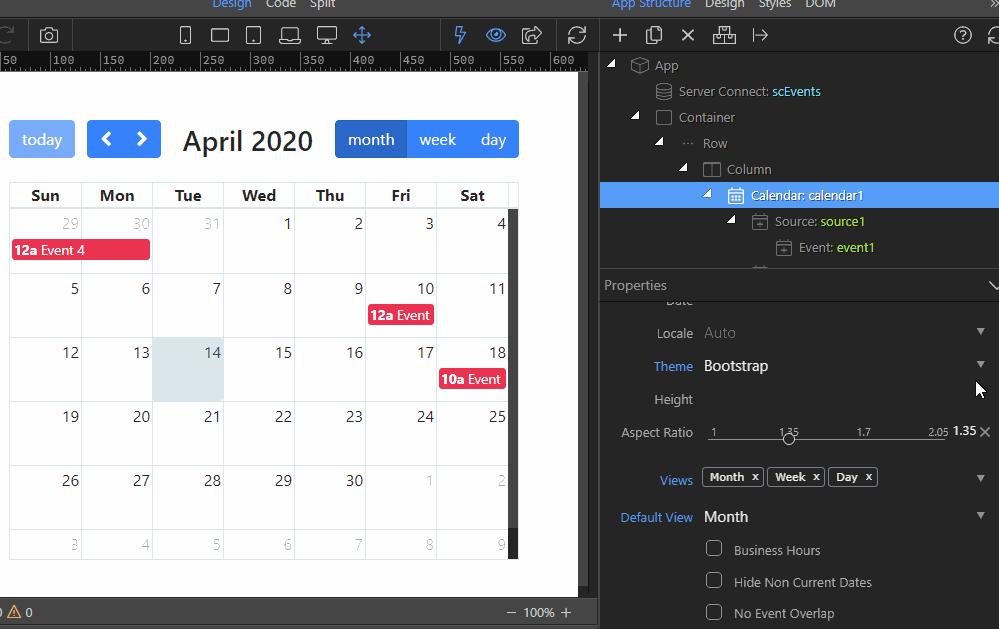Screen dimensions: 999x629
Task: Go to previous month arrow
Action: click(x=106, y=139)
